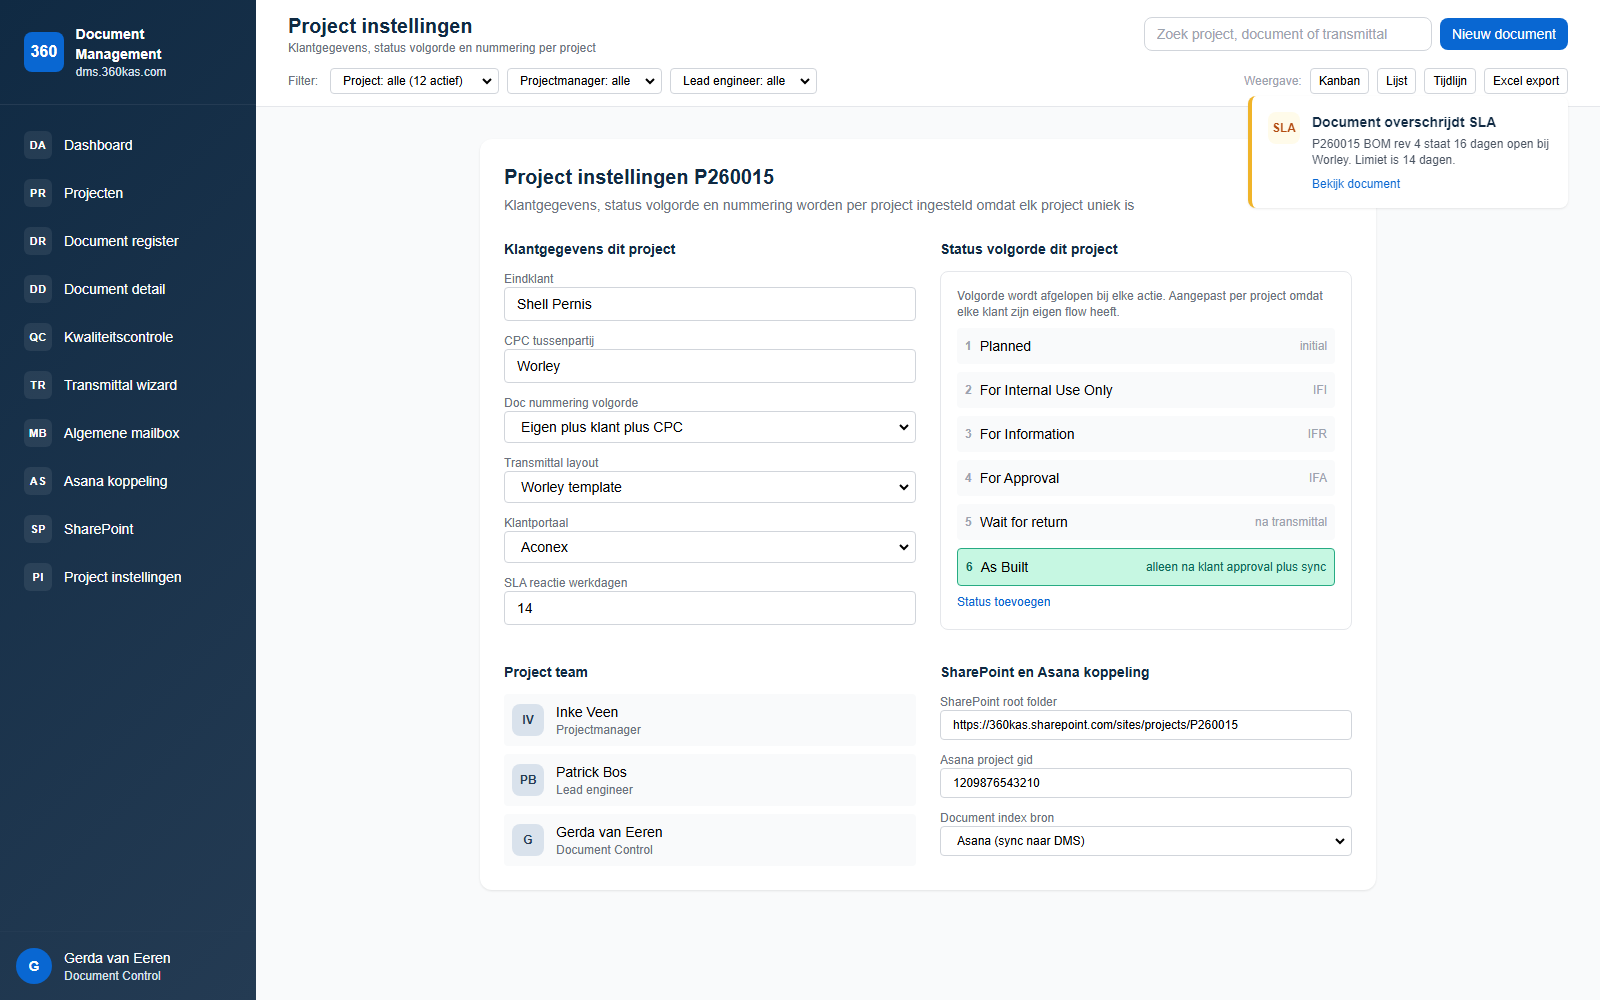Click the G avatar in Project team

[528, 840]
